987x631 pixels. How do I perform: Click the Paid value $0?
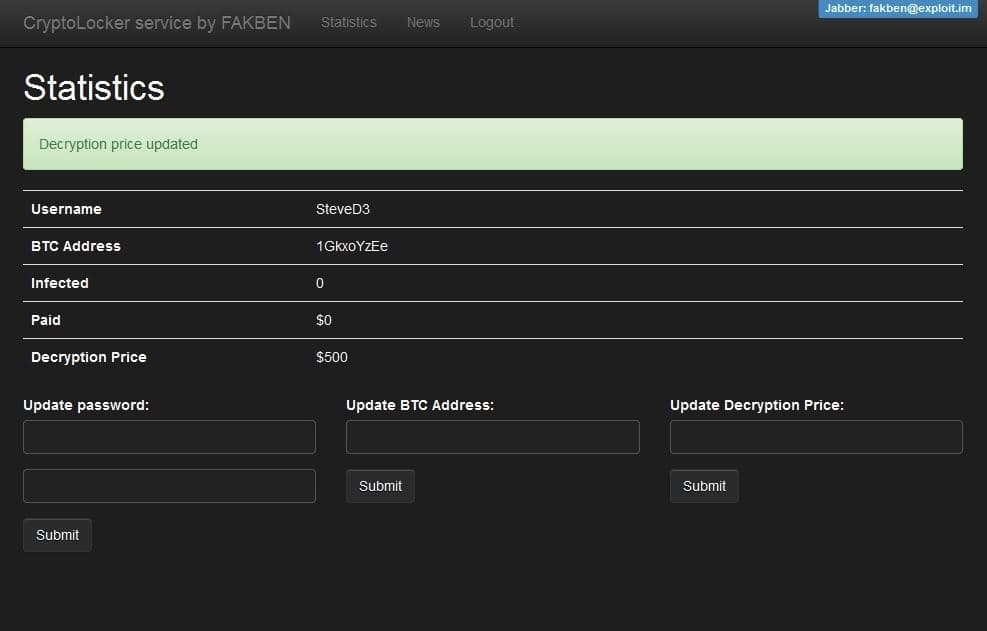coord(324,321)
